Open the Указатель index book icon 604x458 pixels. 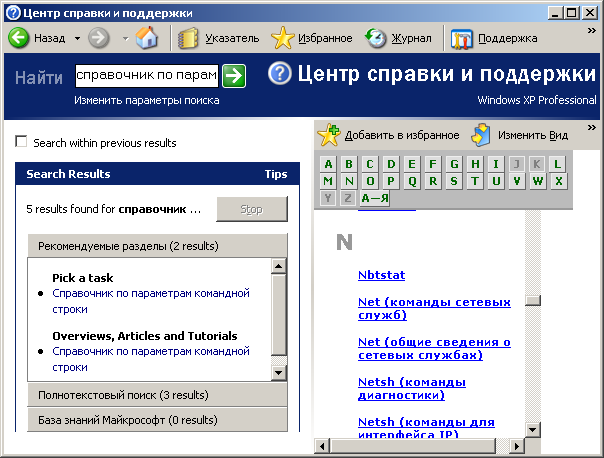point(188,38)
